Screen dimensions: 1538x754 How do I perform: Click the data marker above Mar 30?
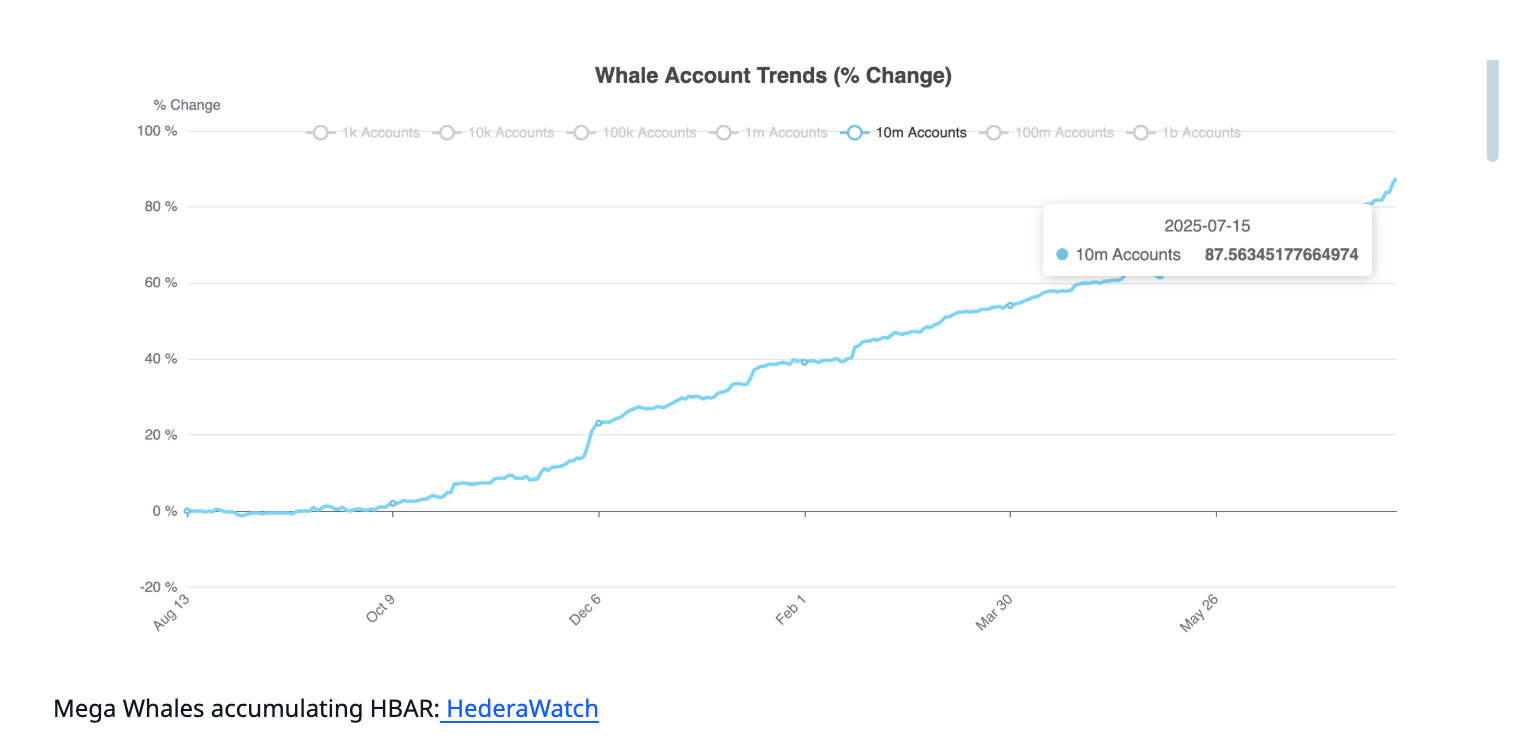(1010, 305)
